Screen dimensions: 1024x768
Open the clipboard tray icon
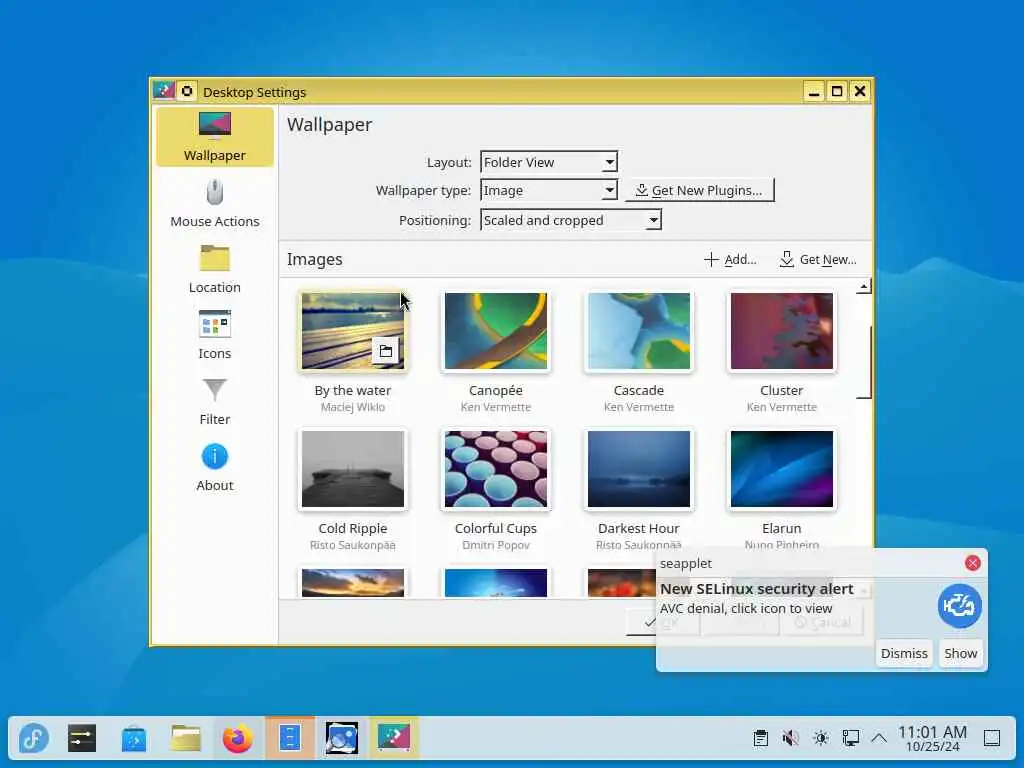760,739
